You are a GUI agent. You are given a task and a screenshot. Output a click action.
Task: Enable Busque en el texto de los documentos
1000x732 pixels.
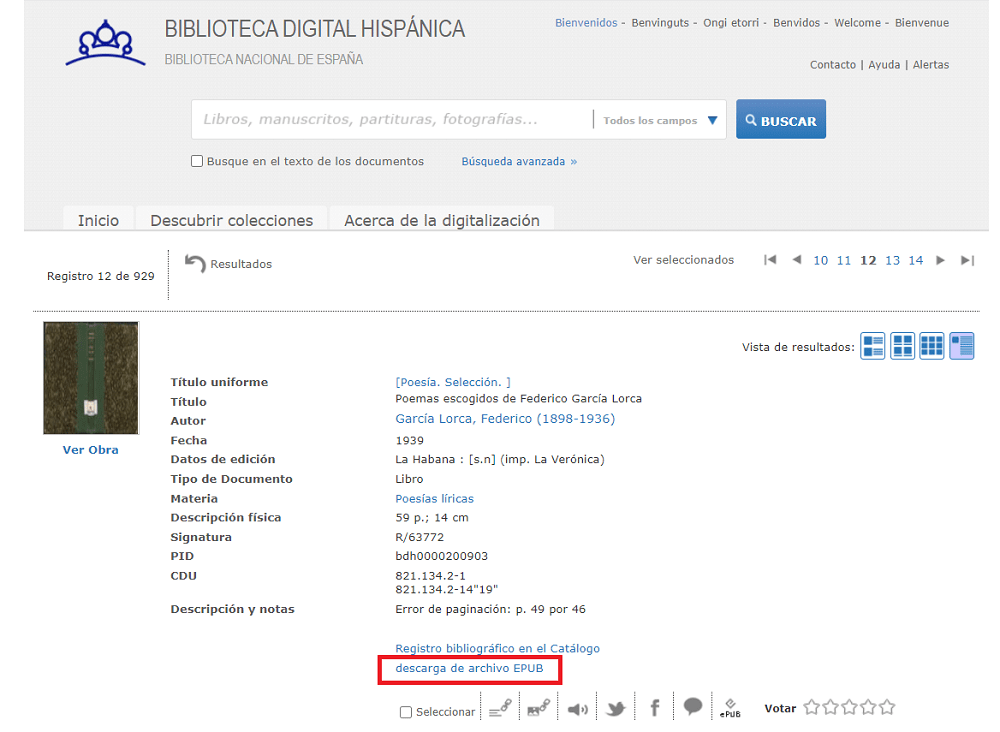point(197,161)
